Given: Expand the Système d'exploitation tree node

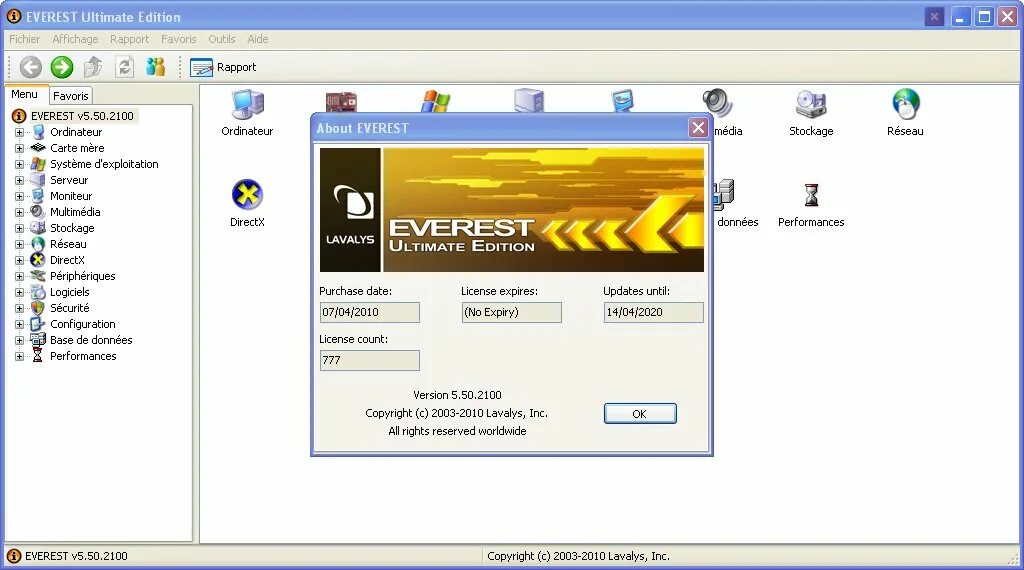Looking at the screenshot, I should (20, 164).
